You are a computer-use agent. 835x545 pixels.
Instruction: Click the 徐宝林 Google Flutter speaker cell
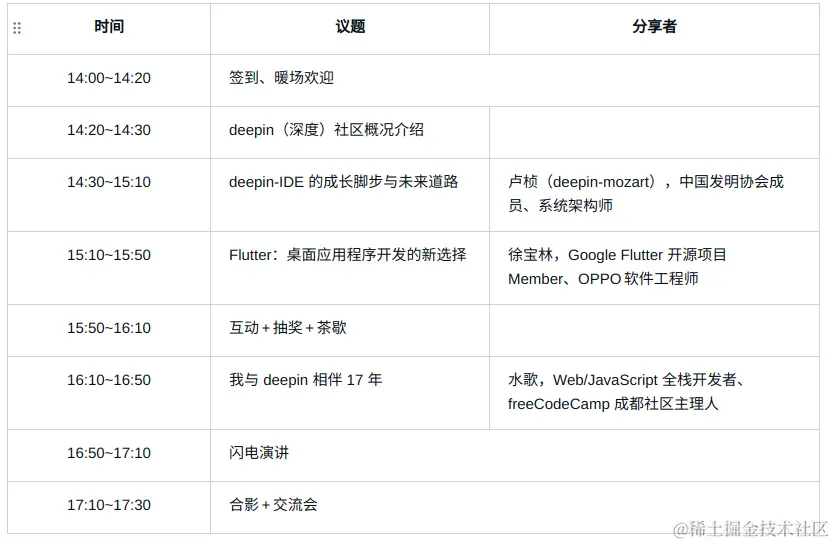[x=617, y=267]
